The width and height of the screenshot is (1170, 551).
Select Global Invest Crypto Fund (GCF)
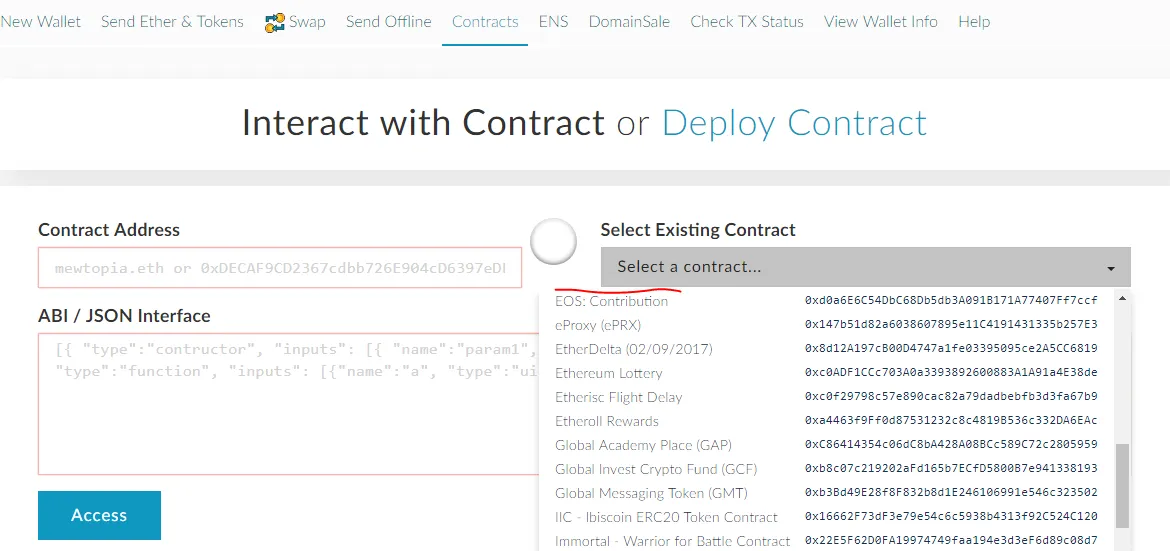[656, 469]
